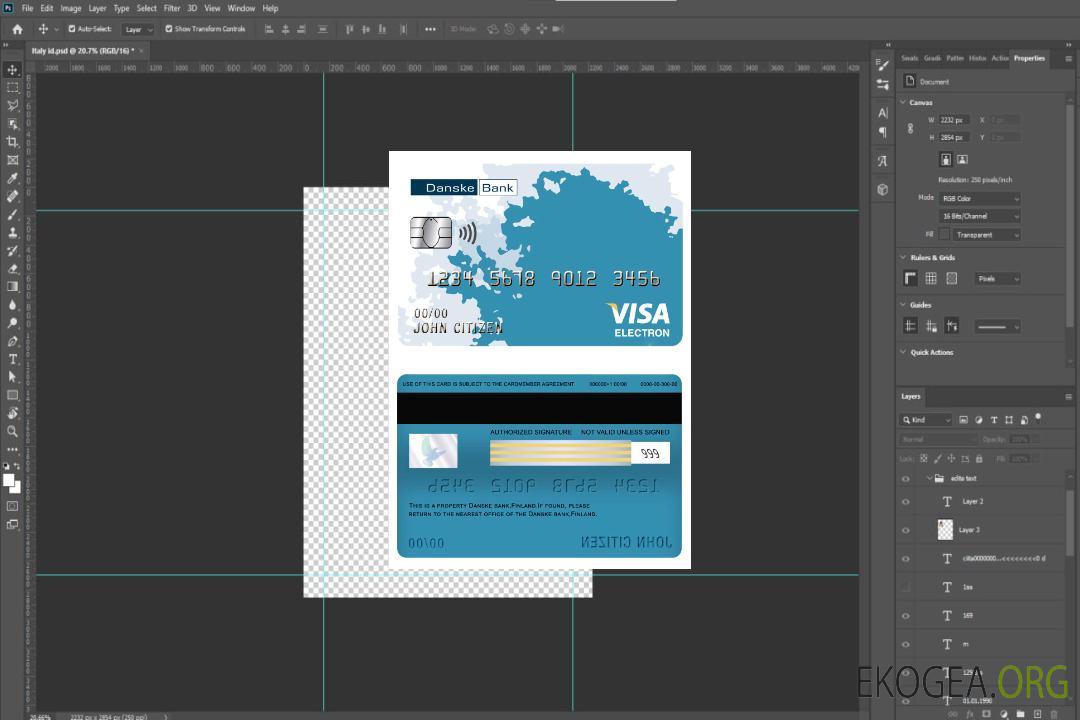Select the Move tool in toolbox
Image resolution: width=1080 pixels, height=720 pixels.
click(12, 70)
